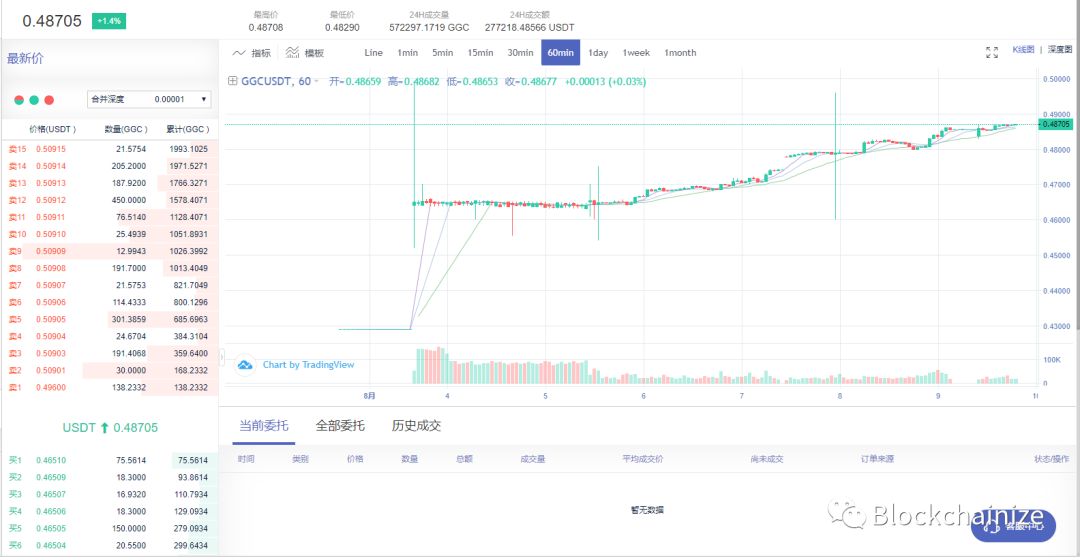The height and width of the screenshot is (560, 1080).
Task: Select buy order 买6 at 0.46504
Action: (110, 546)
